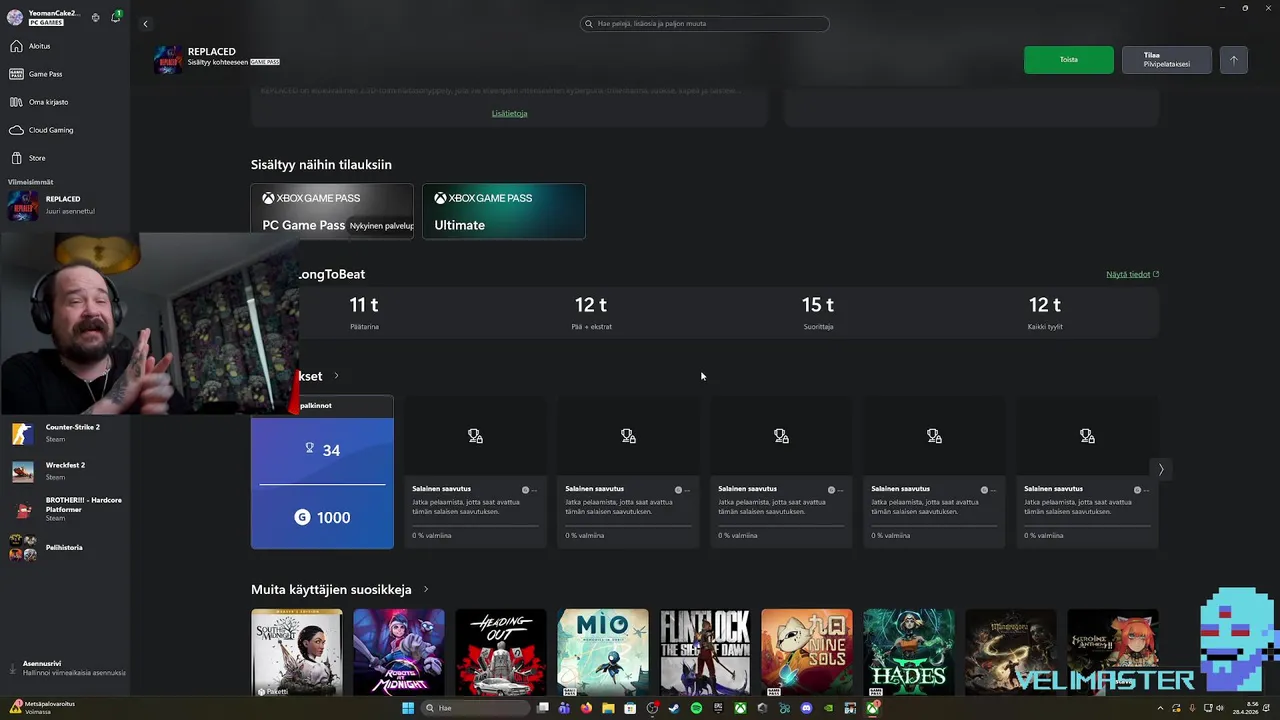
Task: Expand Muita käyttäjien suosikkeja chevron
Action: pyautogui.click(x=426, y=589)
